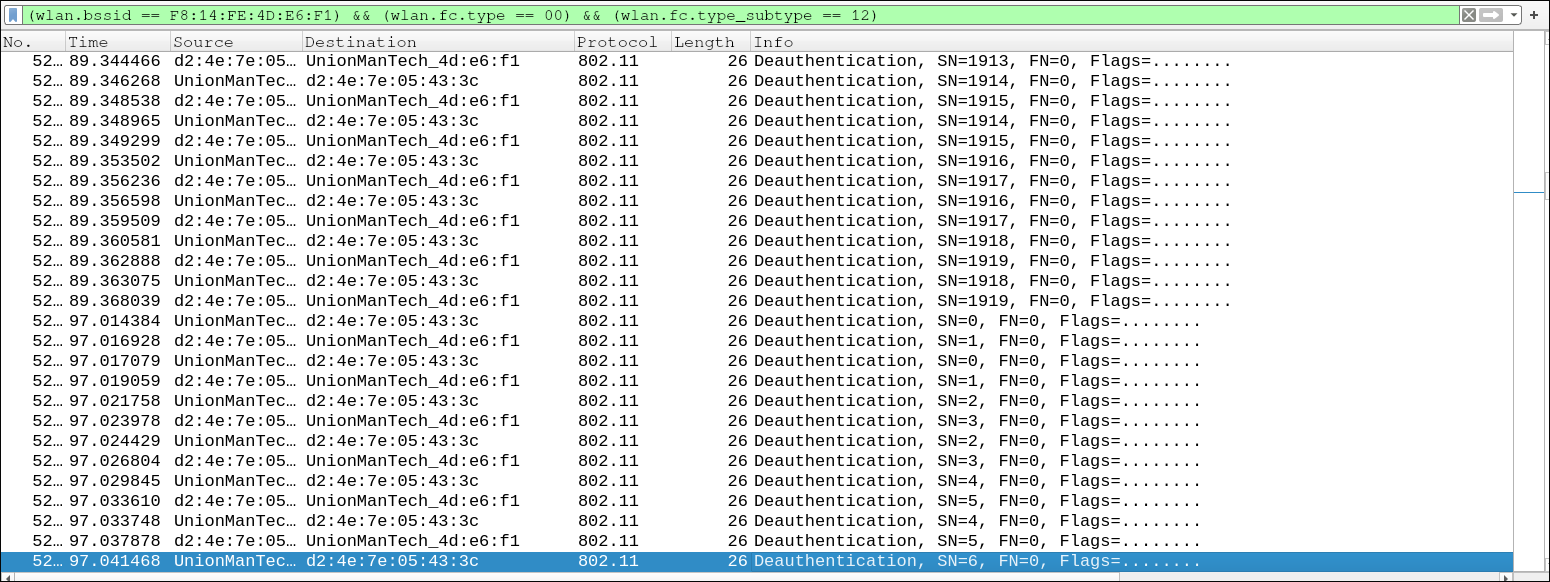Select the packet at time 89.348538
The height and width of the screenshot is (582, 1550).
pos(757,101)
